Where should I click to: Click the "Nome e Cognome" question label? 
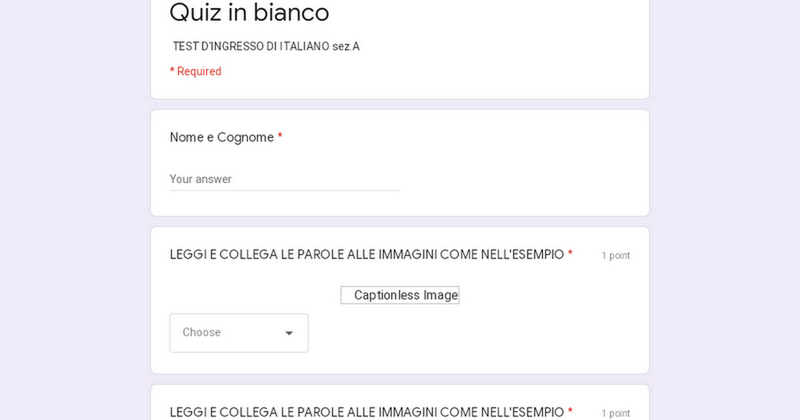[x=221, y=138]
